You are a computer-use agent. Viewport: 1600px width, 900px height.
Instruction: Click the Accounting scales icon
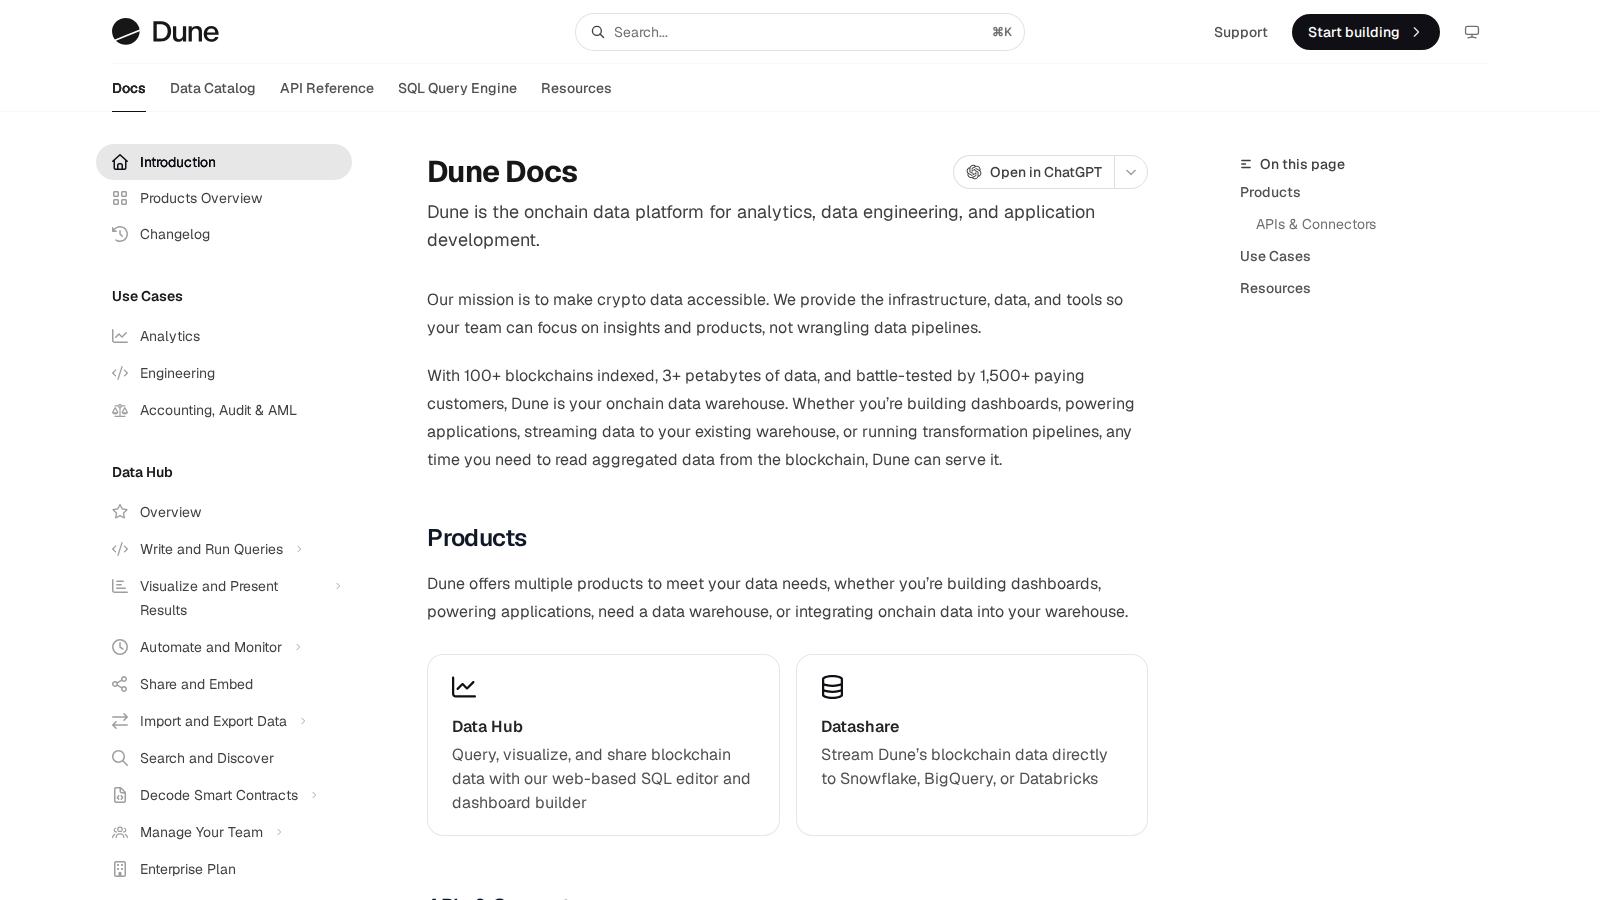click(120, 410)
